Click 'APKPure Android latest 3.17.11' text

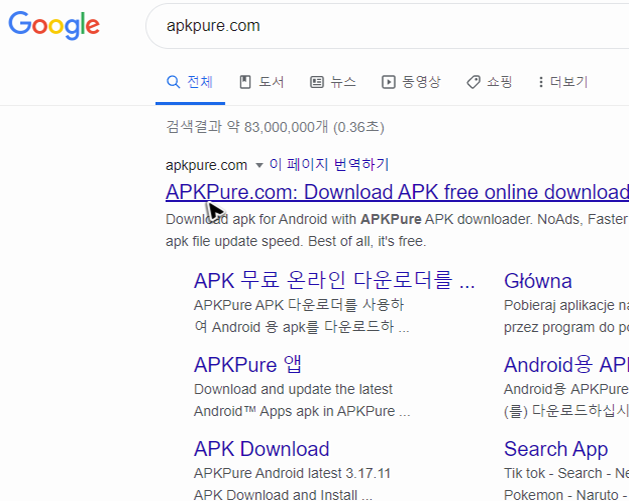coord(292,473)
